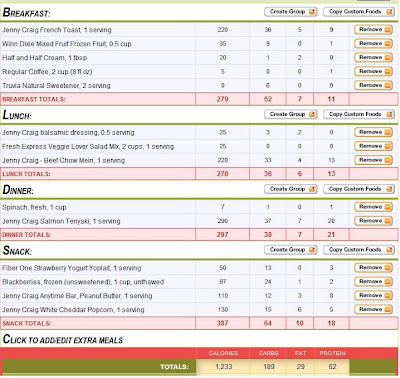Click the Snack Create Group icon
The height and width of the screenshot is (378, 400).
312,250
